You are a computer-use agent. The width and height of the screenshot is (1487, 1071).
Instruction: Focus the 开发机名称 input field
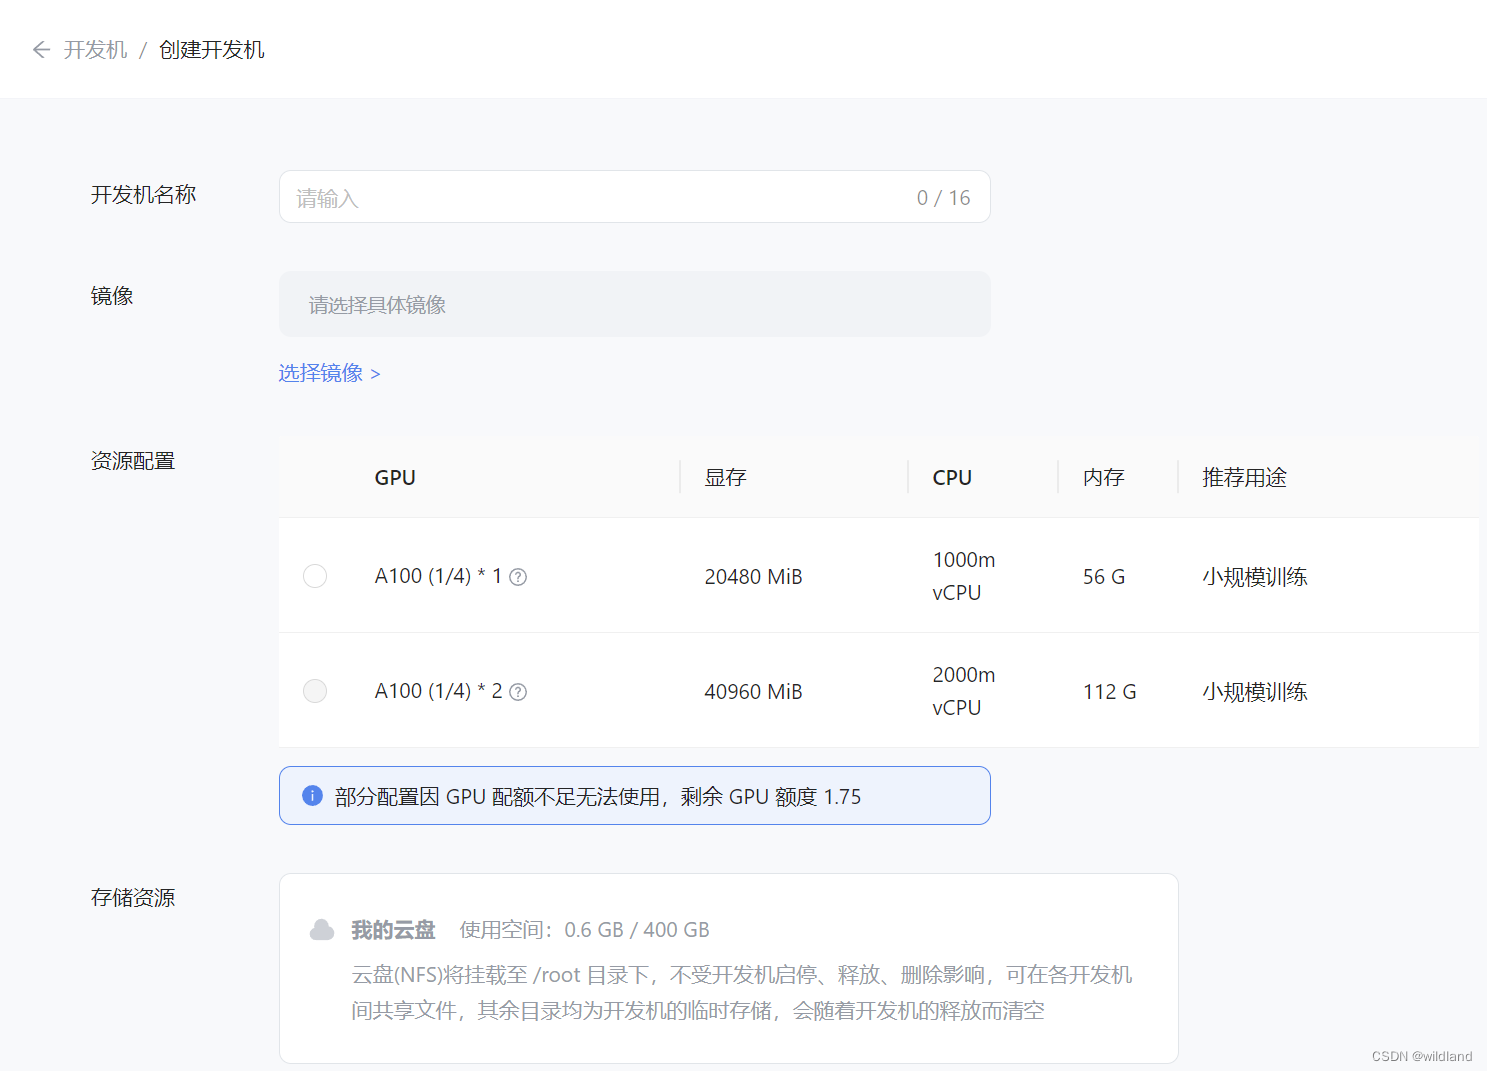coord(634,197)
